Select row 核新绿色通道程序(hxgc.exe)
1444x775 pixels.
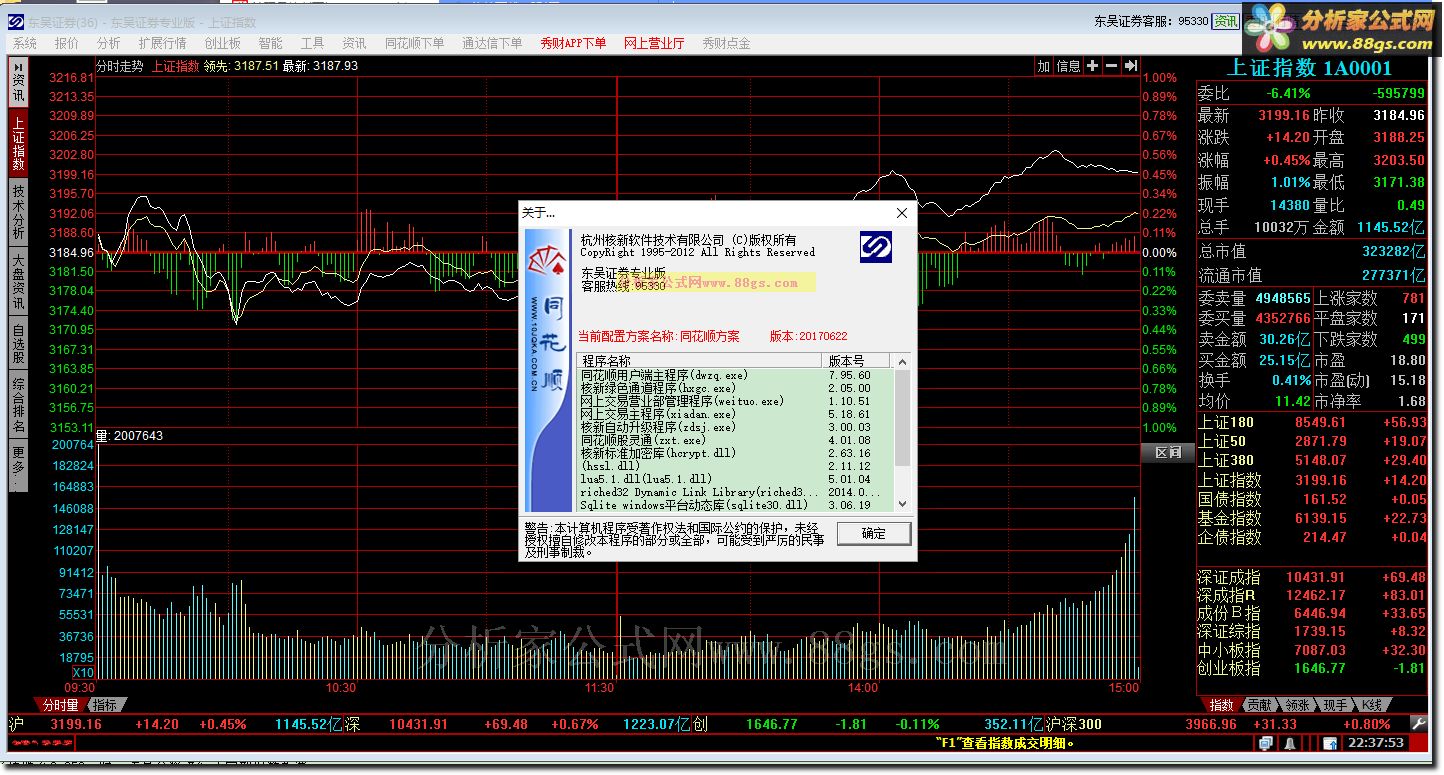(x=736, y=388)
